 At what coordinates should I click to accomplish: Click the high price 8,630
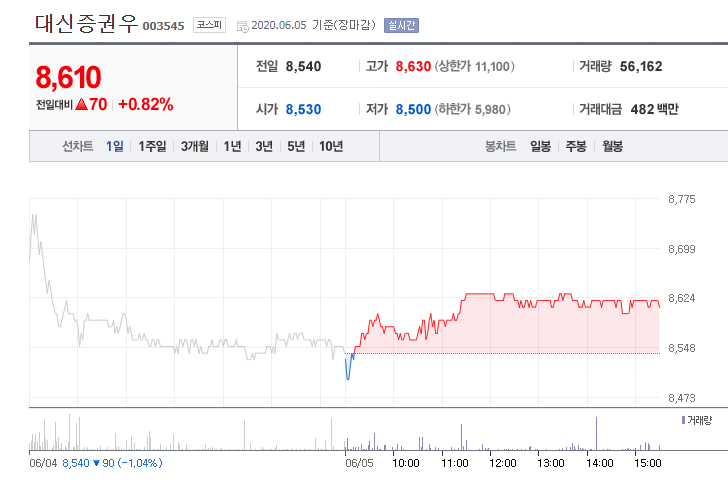pos(413,66)
